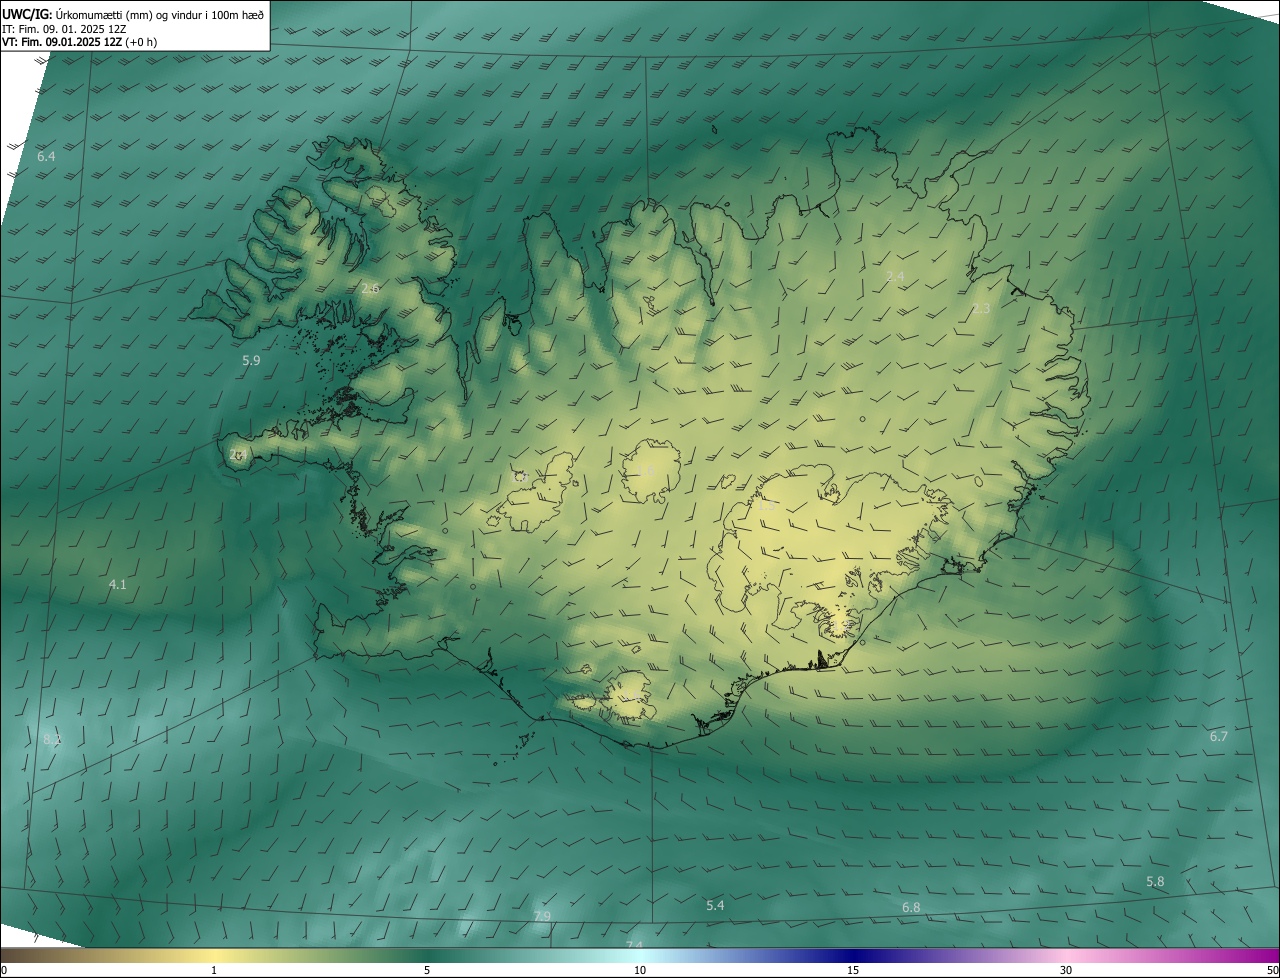Screen dimensions: 1280x978
Task: Click the "50" tick label of the color scale
Action: point(1272,970)
